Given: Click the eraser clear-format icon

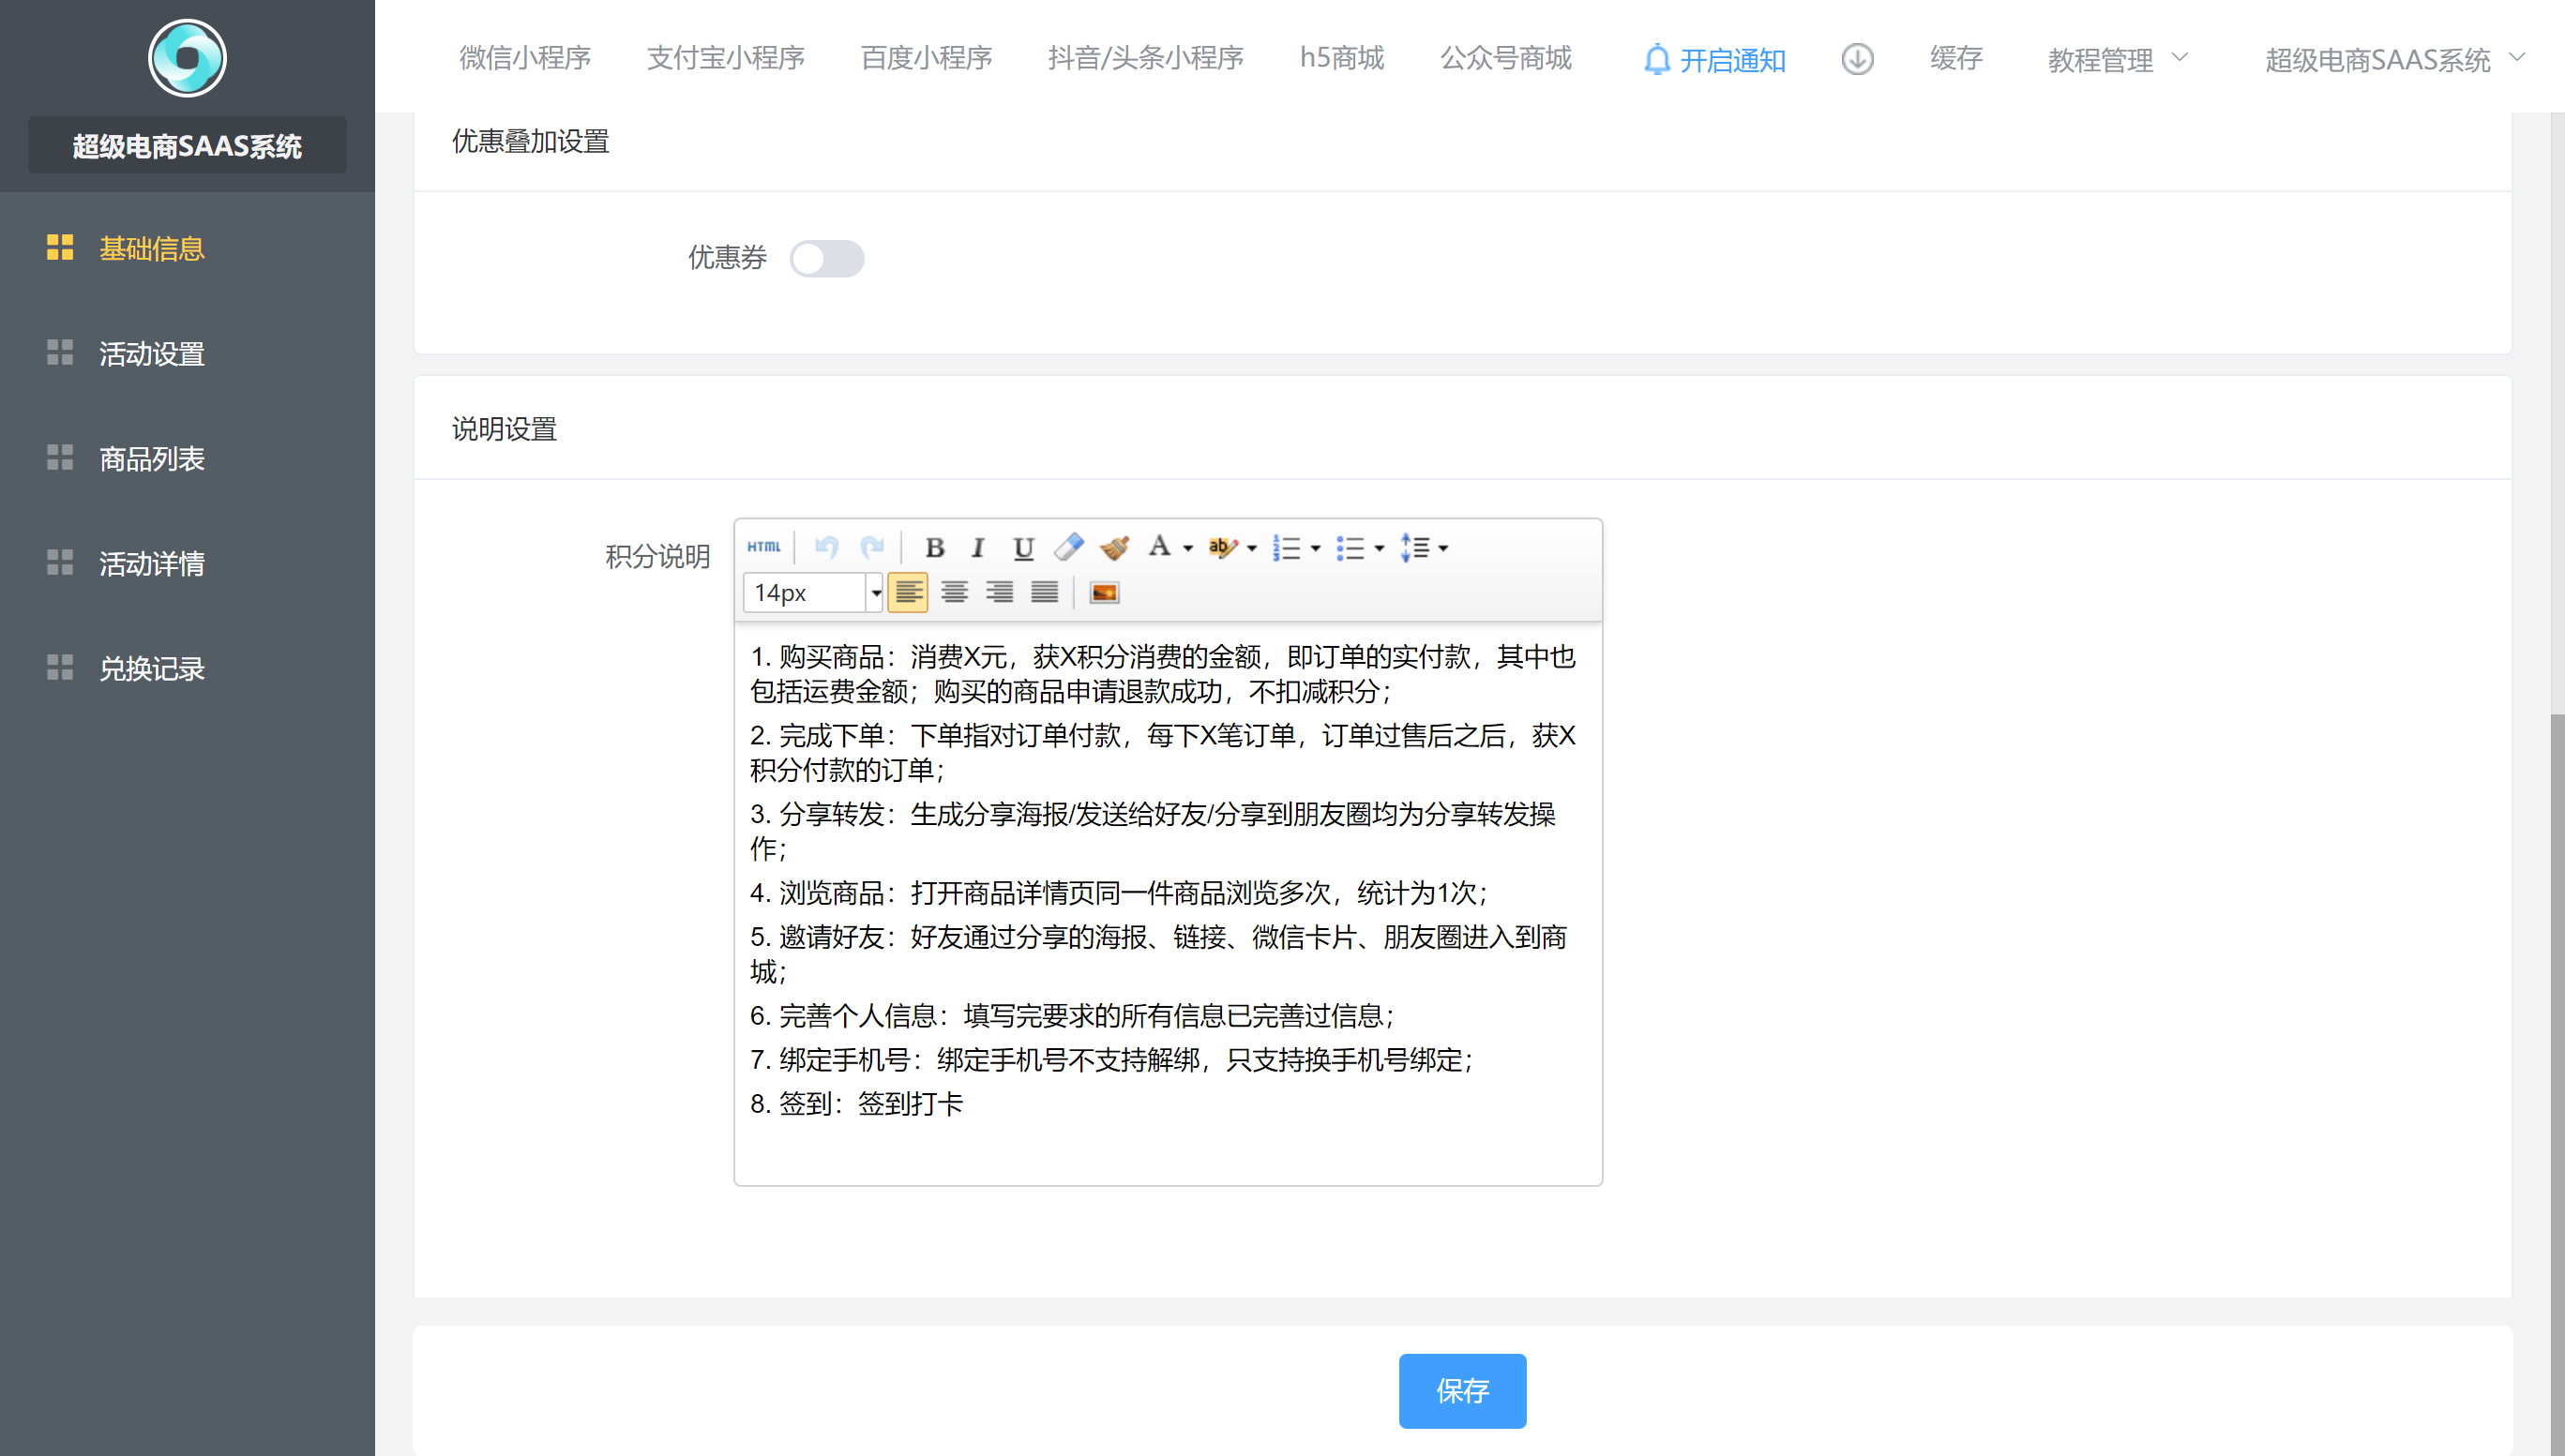Looking at the screenshot, I should [1068, 547].
